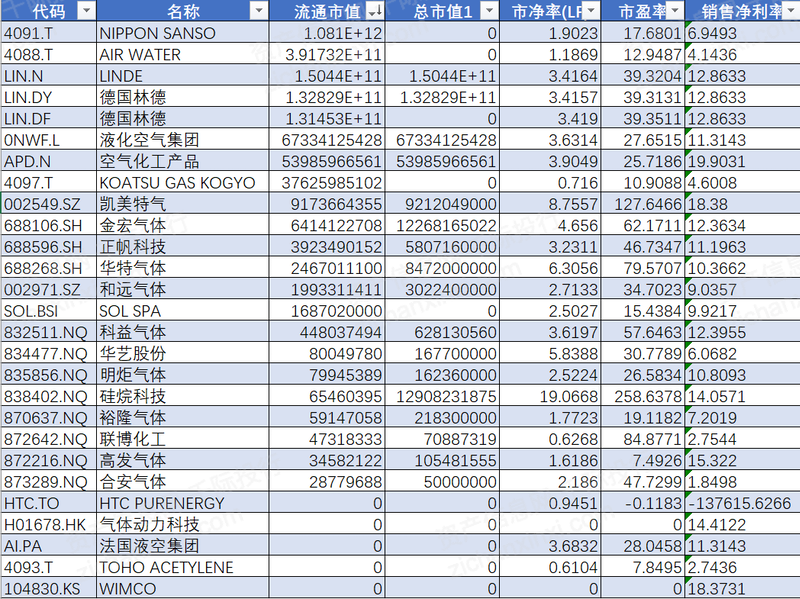
Task: Click the filter arrow beside 代码 header
Action: (85, 11)
